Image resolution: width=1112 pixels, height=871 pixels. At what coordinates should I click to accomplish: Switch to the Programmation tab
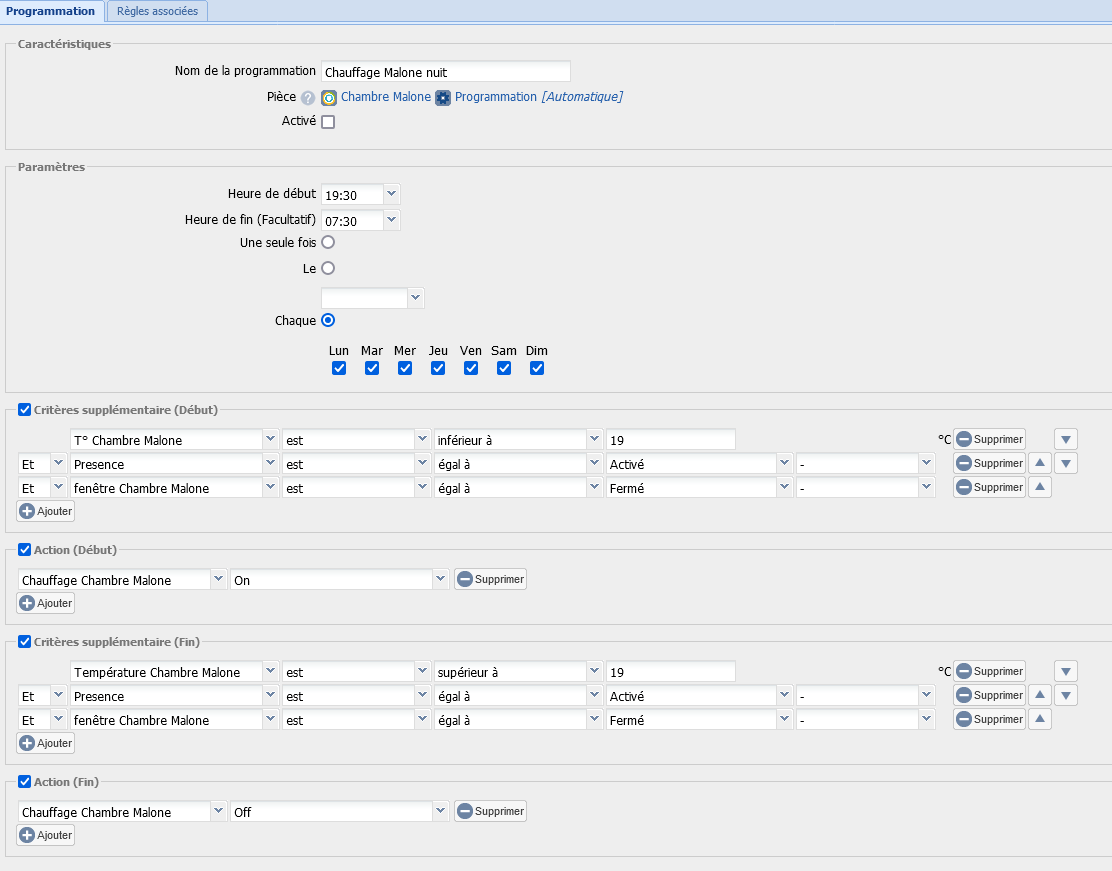click(50, 11)
